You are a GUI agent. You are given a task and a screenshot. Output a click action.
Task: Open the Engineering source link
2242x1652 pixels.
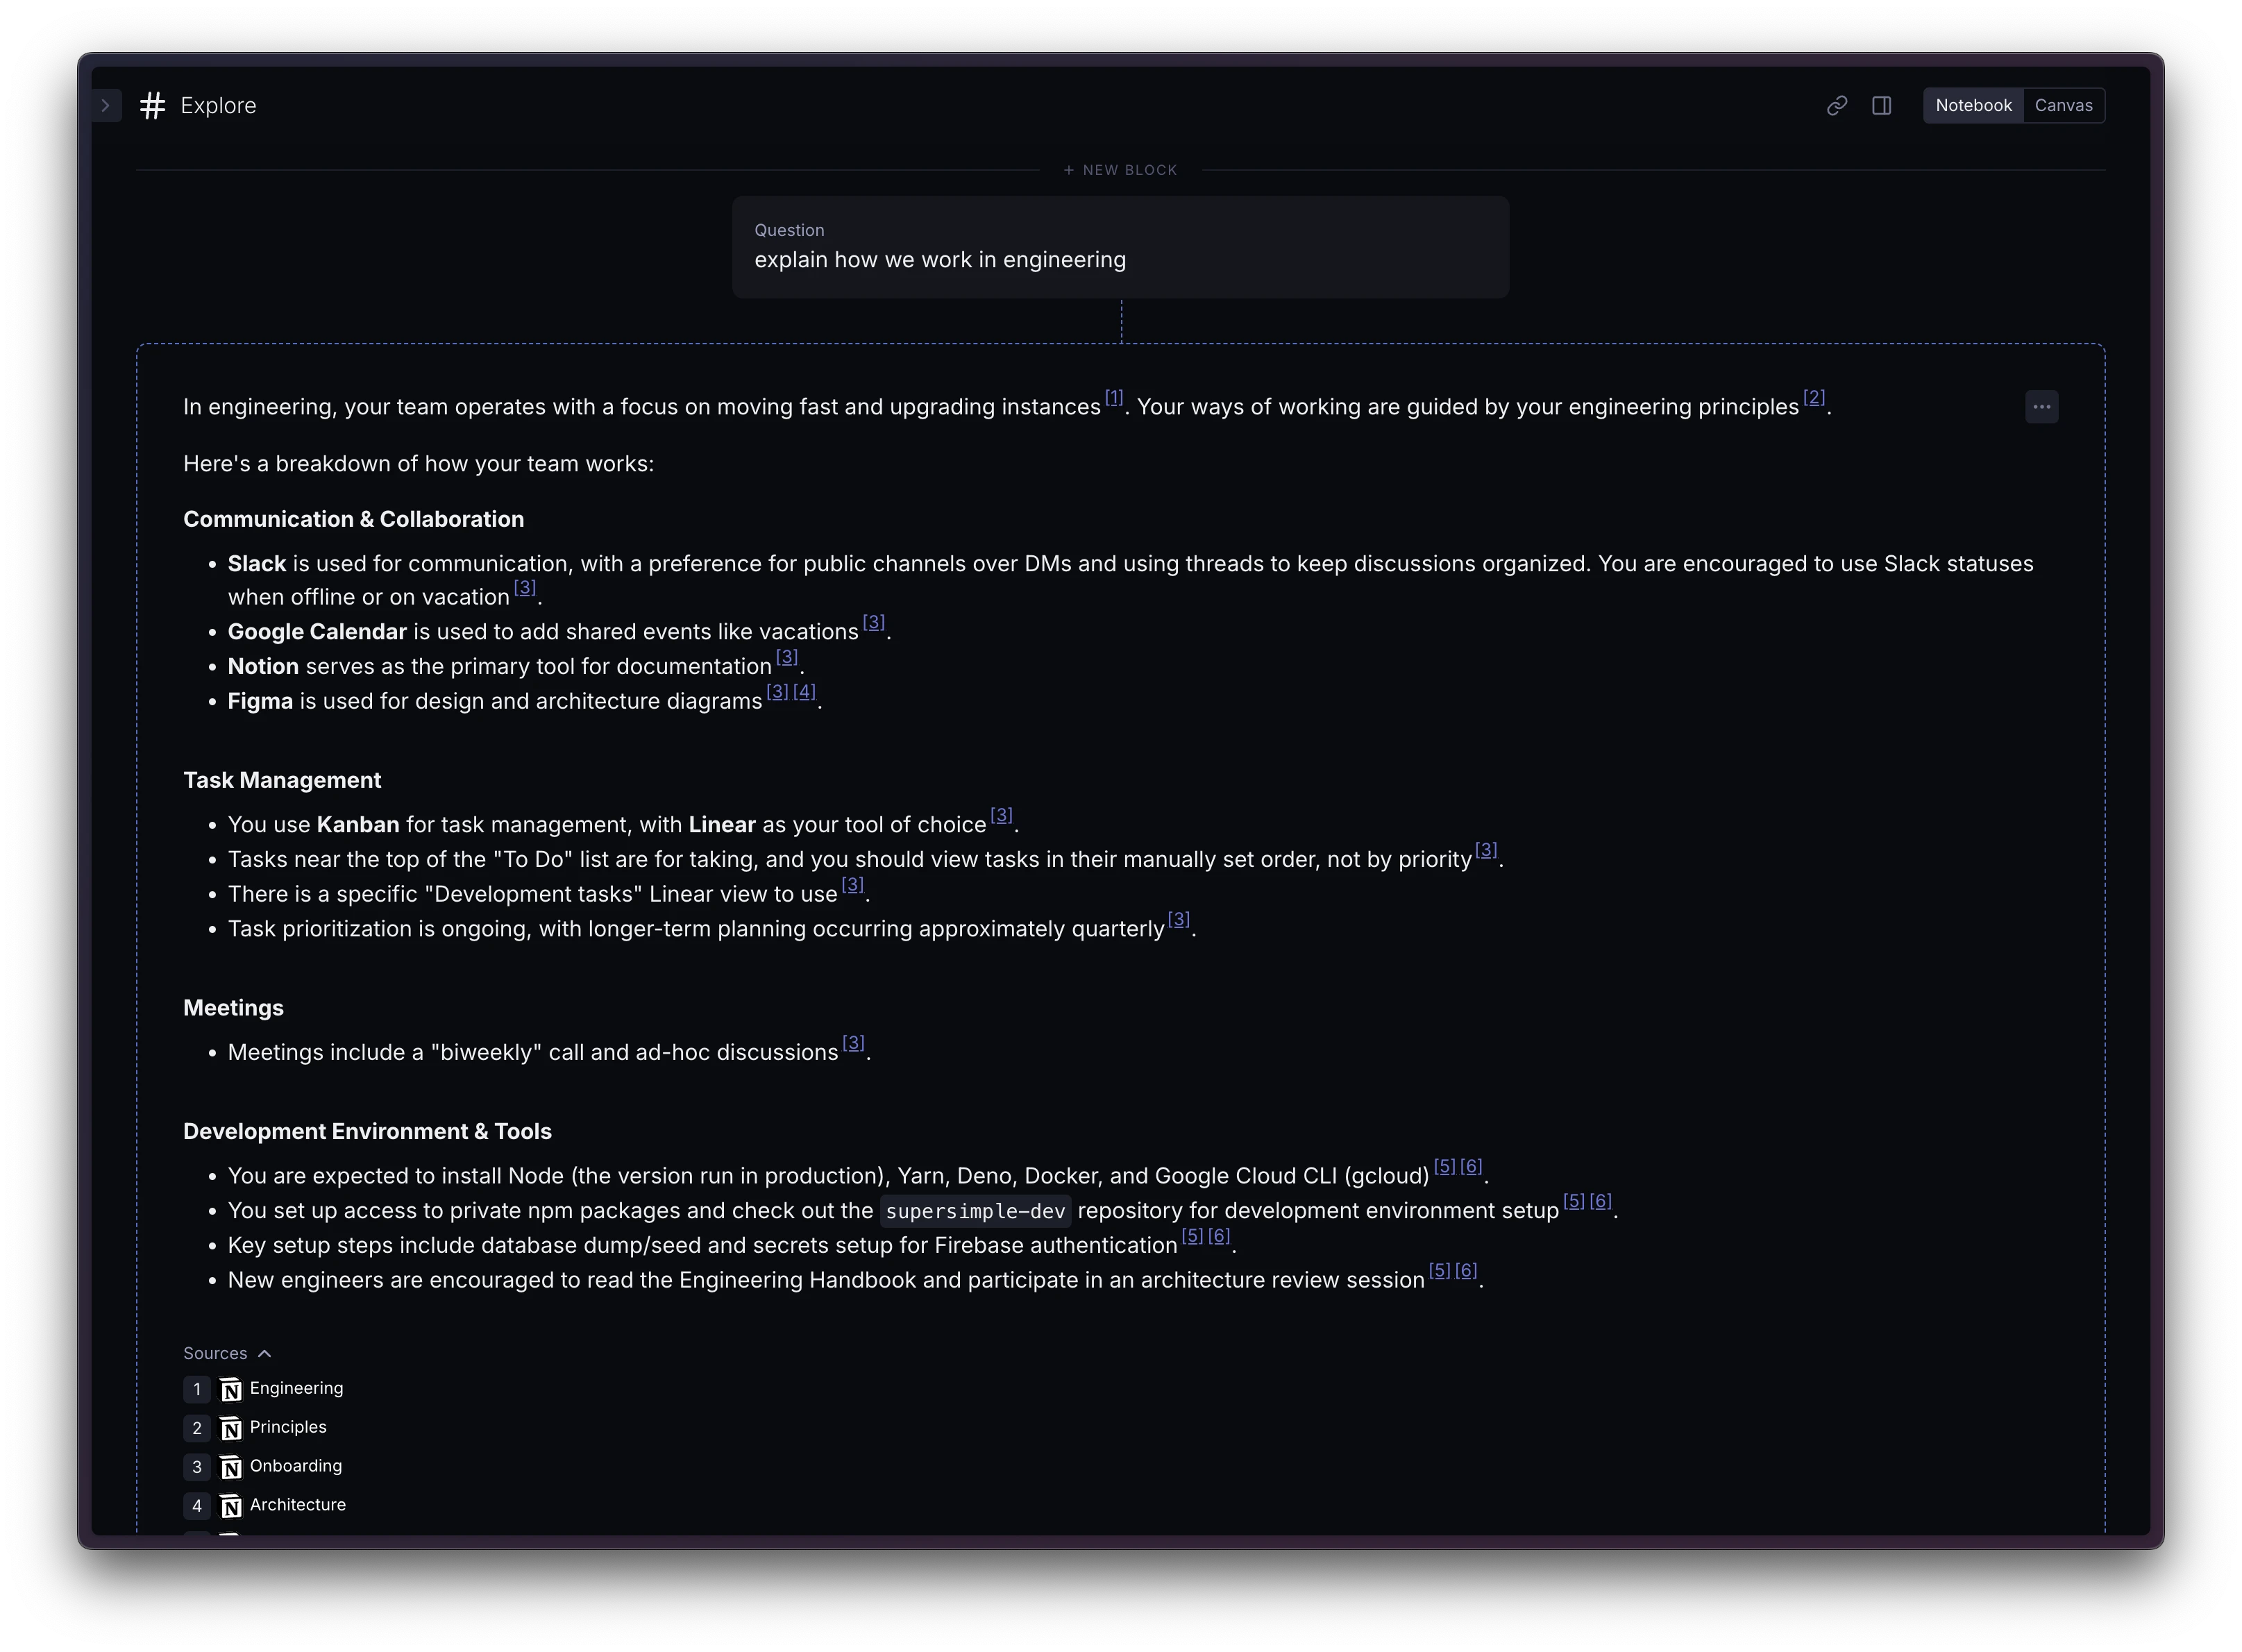(296, 1388)
